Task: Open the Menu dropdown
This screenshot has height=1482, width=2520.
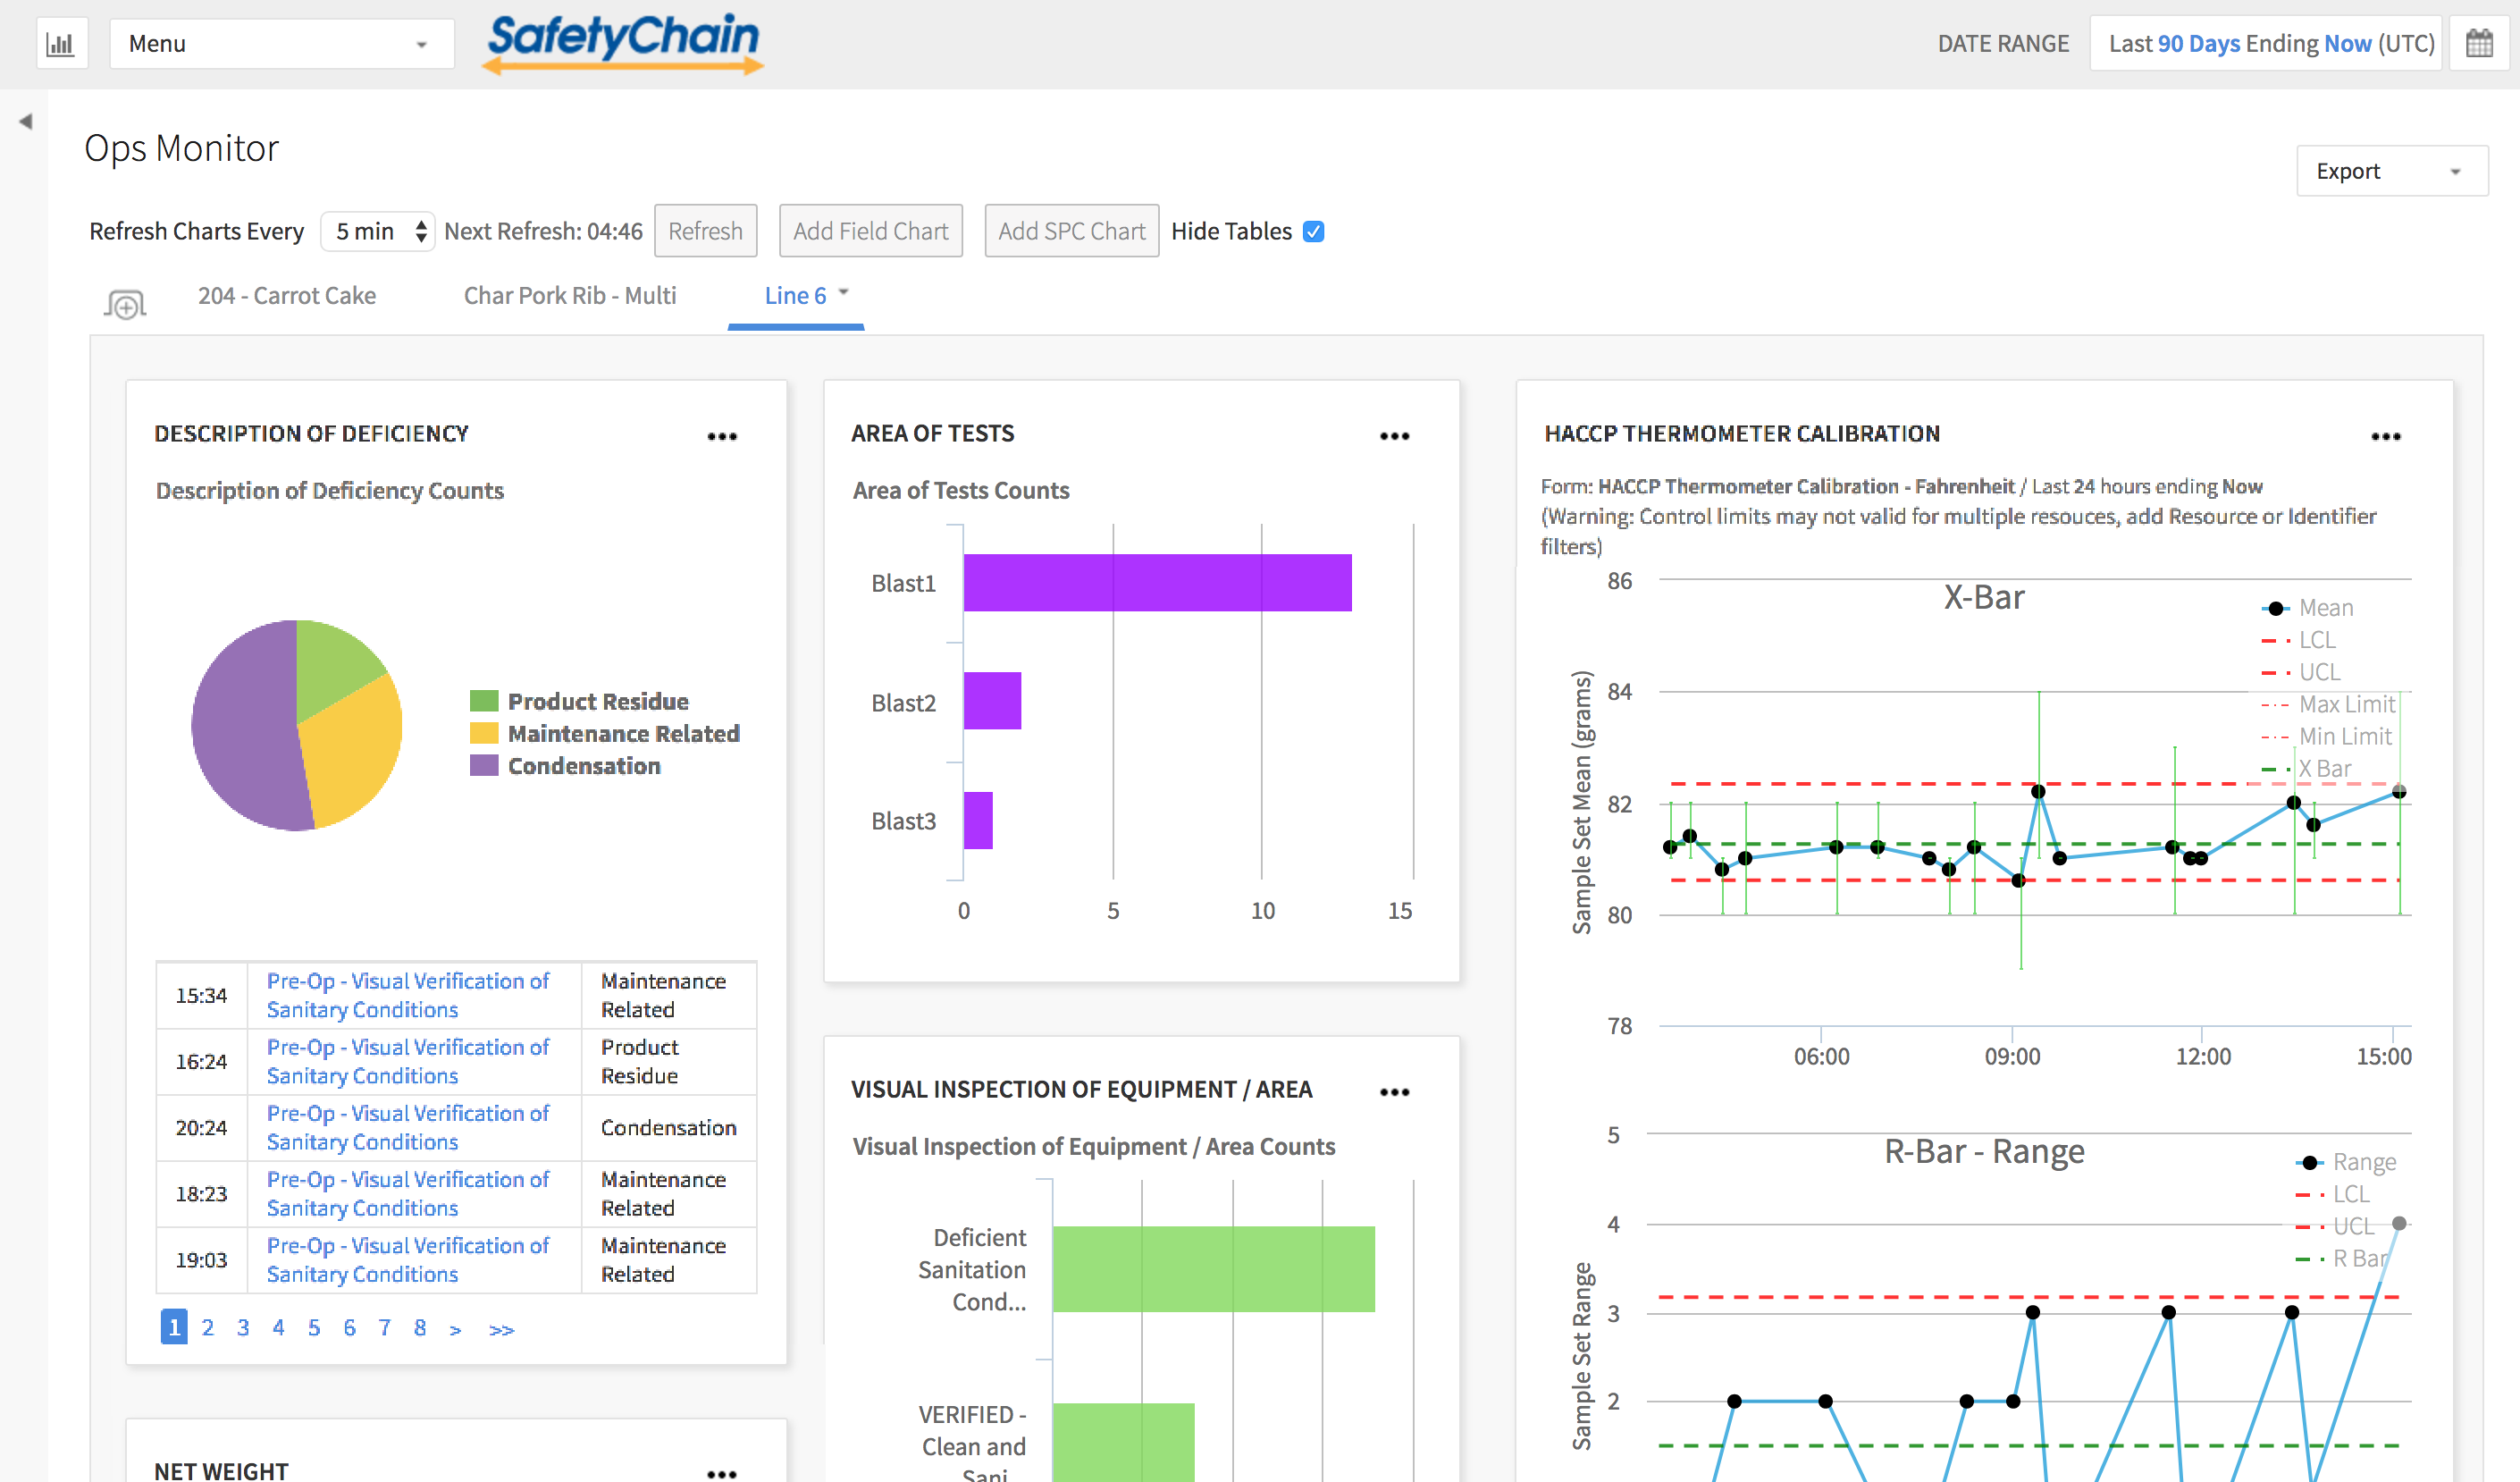Action: (x=281, y=44)
